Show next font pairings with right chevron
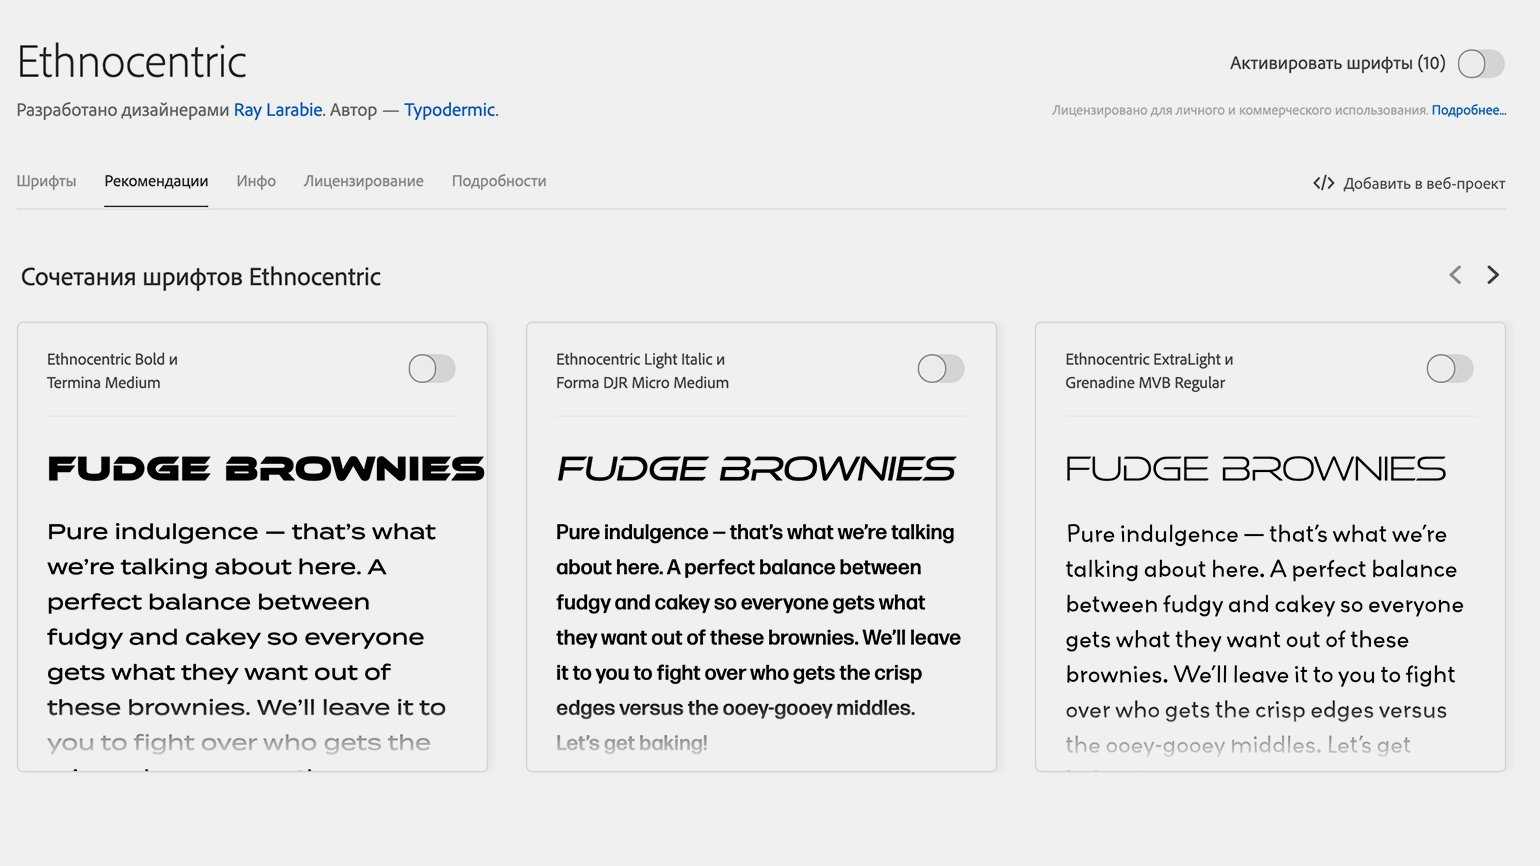 [1493, 275]
